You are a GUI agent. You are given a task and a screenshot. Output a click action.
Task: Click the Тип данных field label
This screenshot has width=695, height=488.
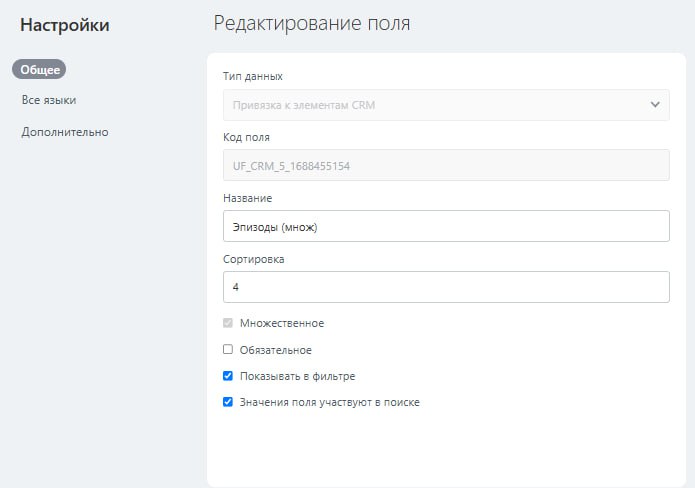tap(252, 76)
